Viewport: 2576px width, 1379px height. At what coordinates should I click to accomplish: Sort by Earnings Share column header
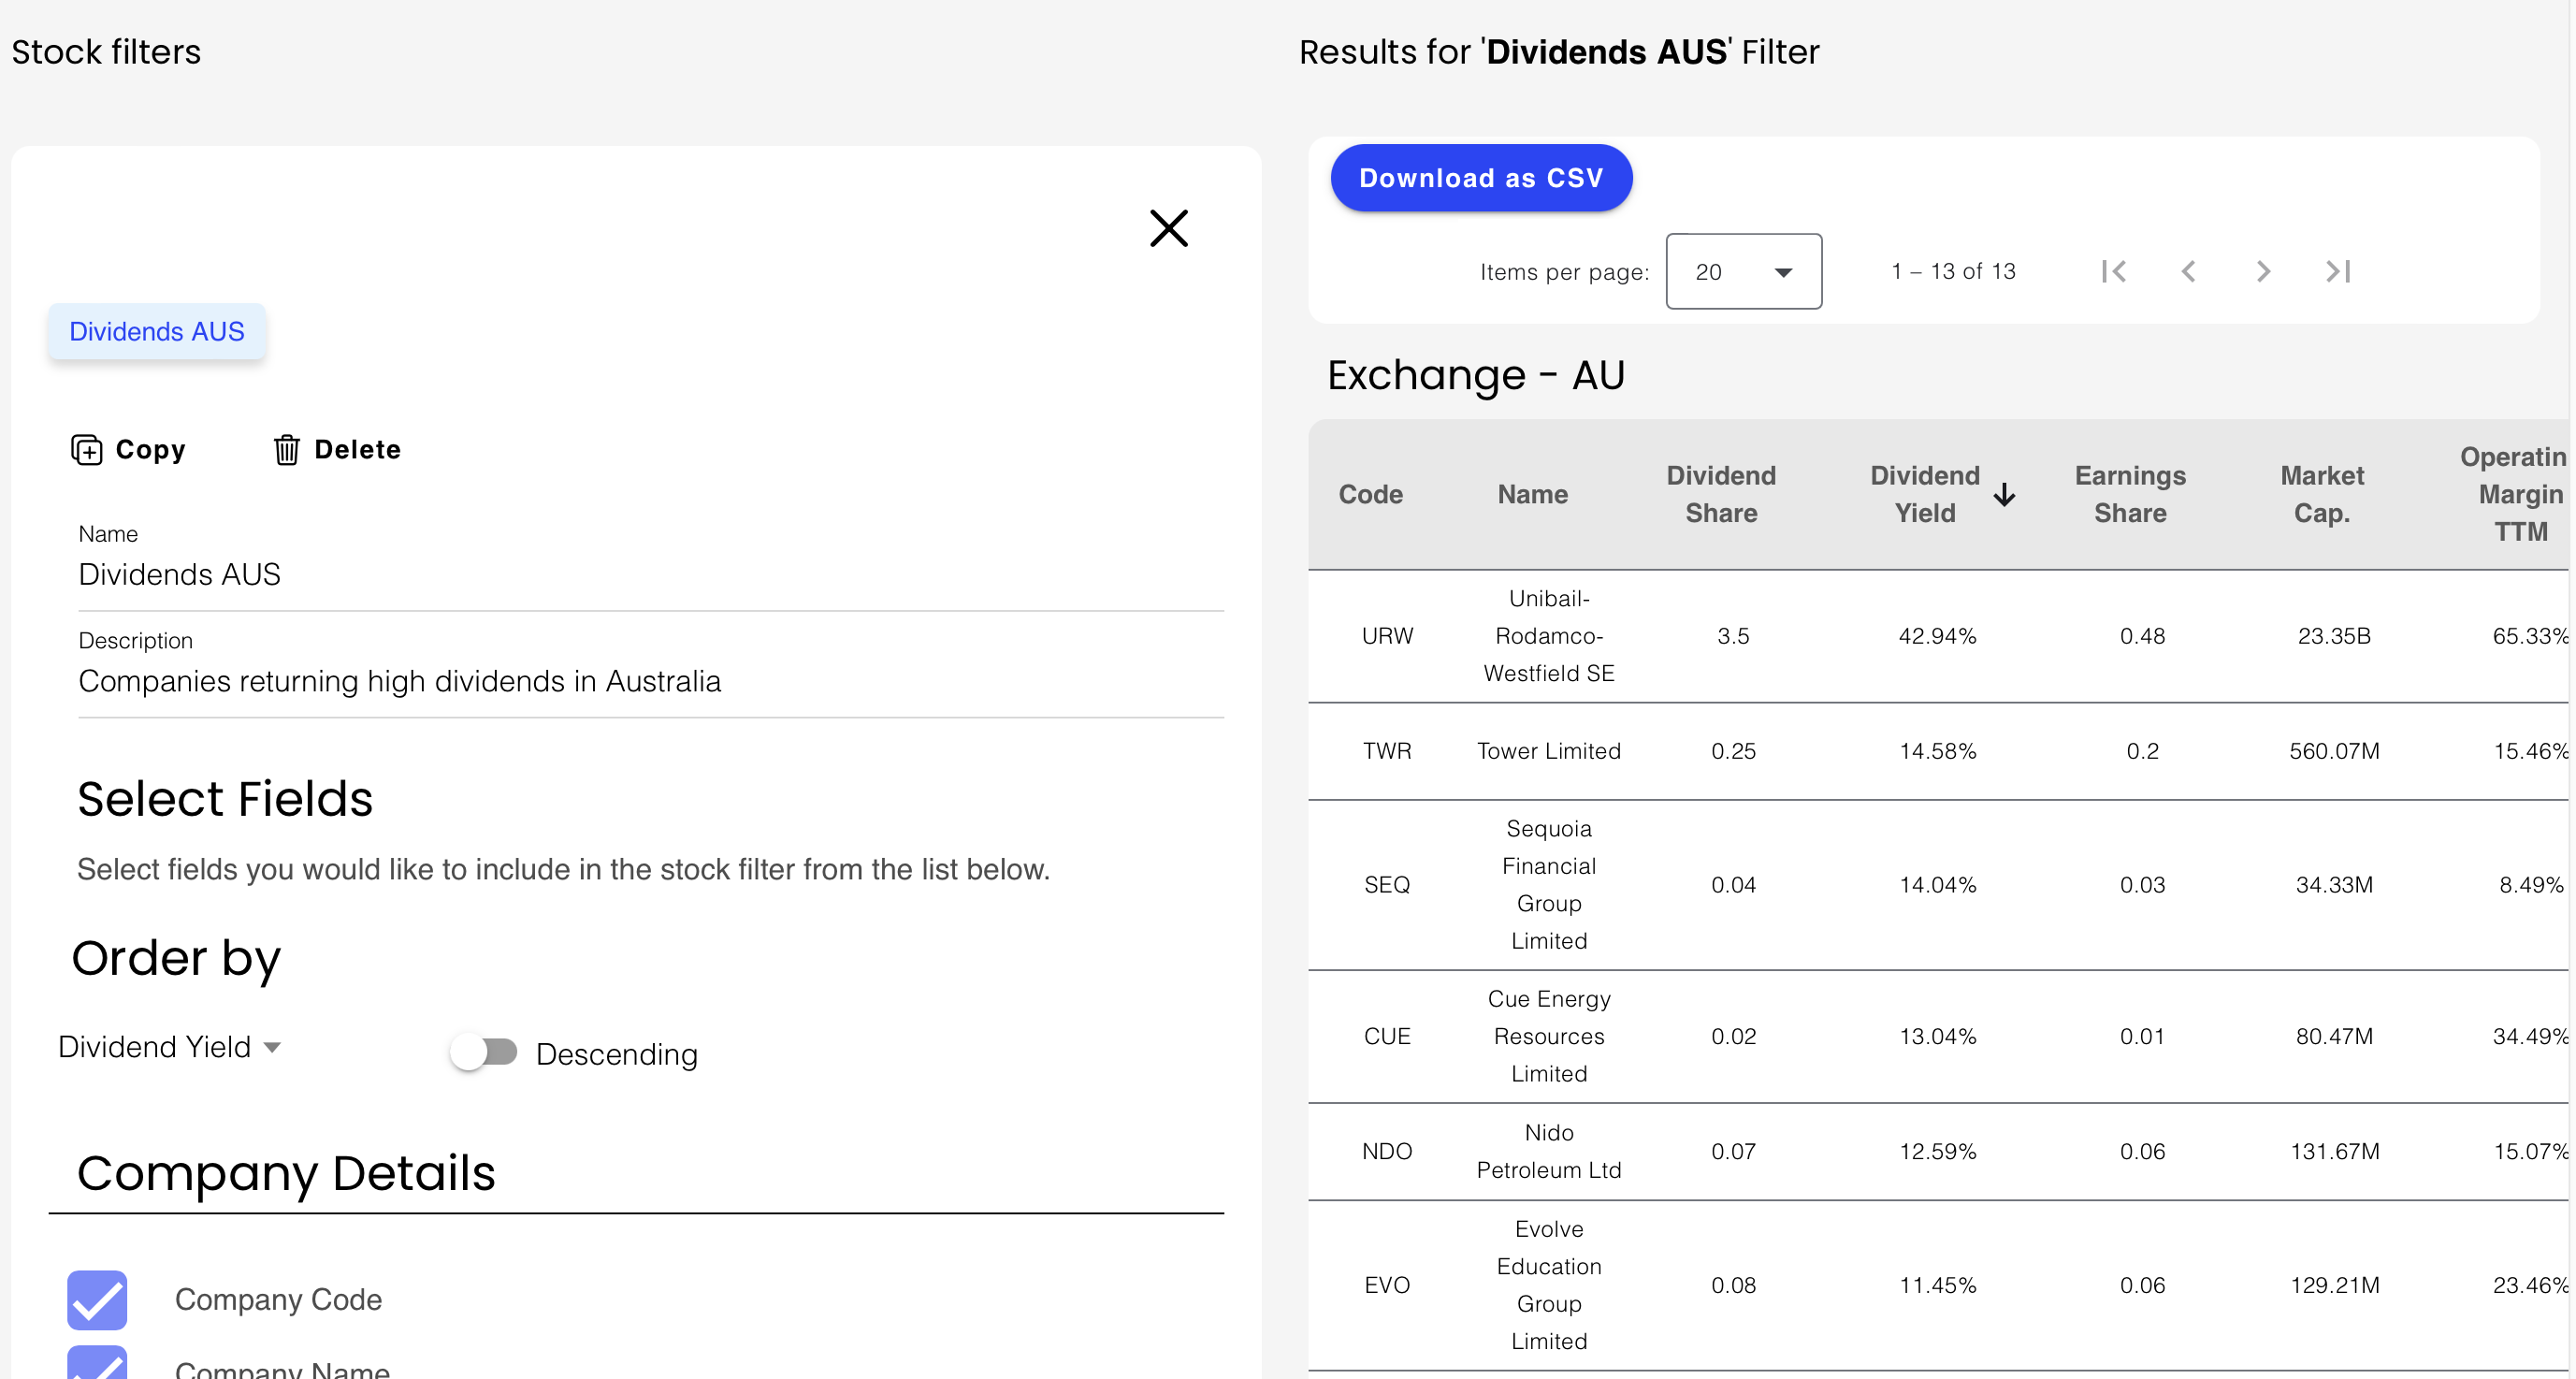click(2129, 494)
